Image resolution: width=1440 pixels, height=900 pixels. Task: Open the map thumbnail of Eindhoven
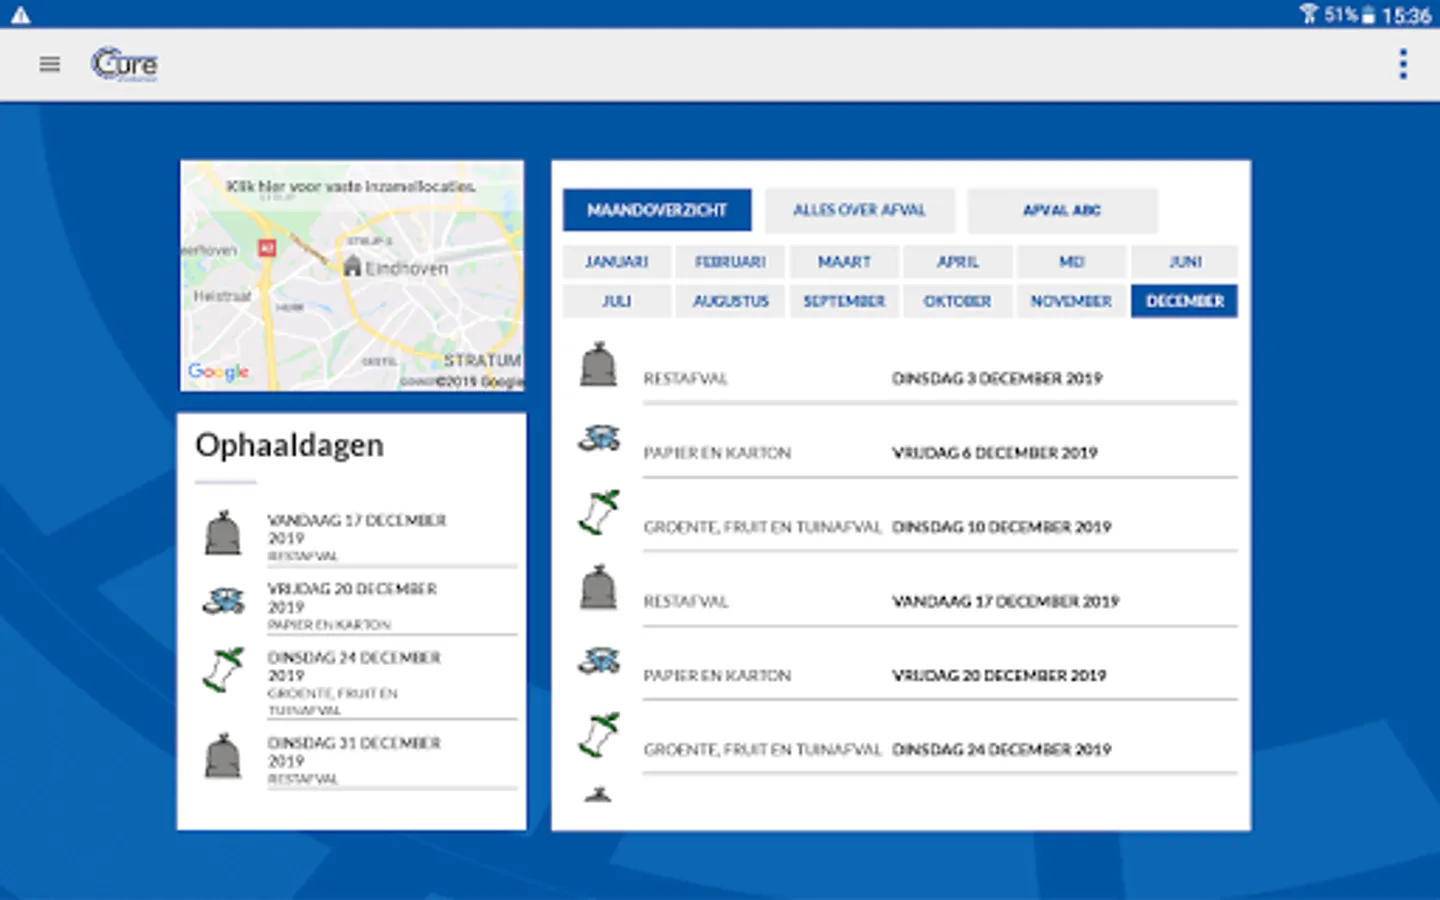(352, 276)
